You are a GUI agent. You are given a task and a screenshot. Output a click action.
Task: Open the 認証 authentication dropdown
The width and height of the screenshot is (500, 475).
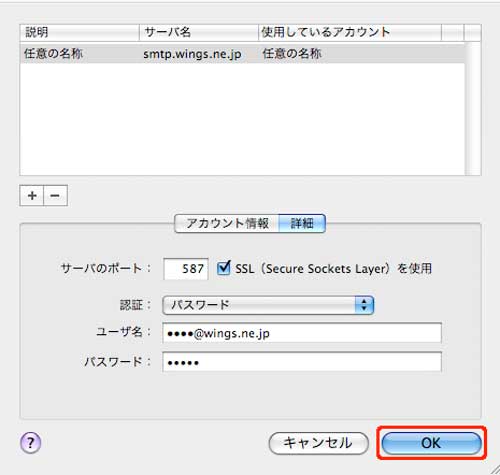pos(268,305)
